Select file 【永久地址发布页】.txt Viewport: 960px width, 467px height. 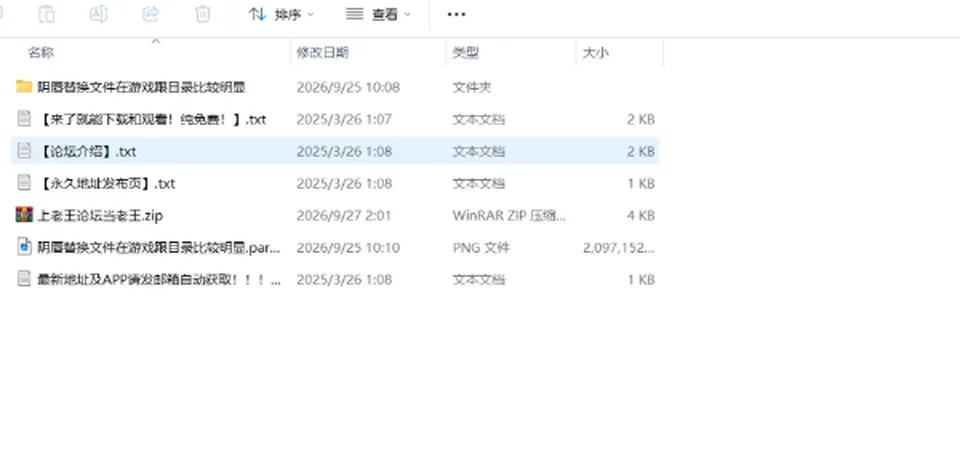coord(107,183)
